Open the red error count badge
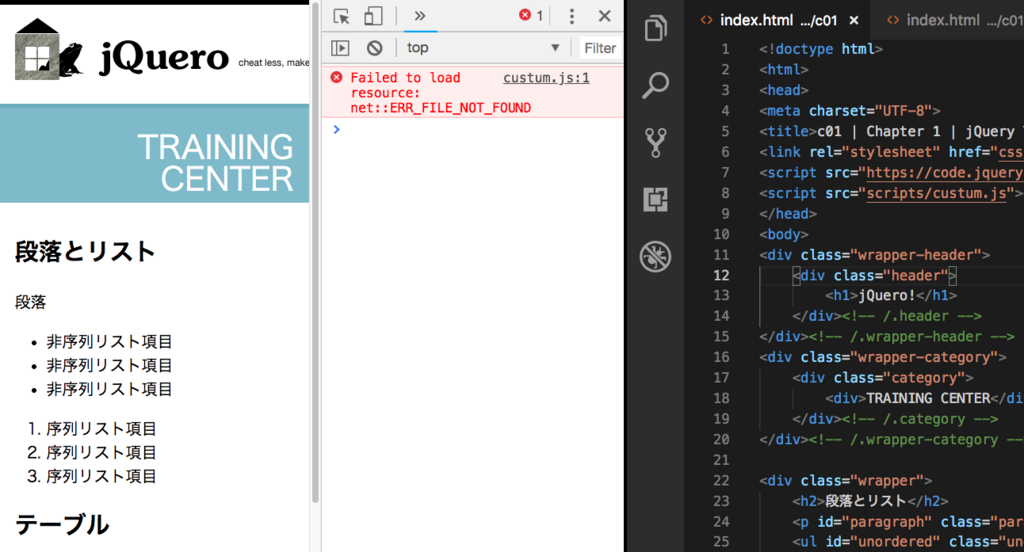1024x552 pixels. (x=531, y=15)
